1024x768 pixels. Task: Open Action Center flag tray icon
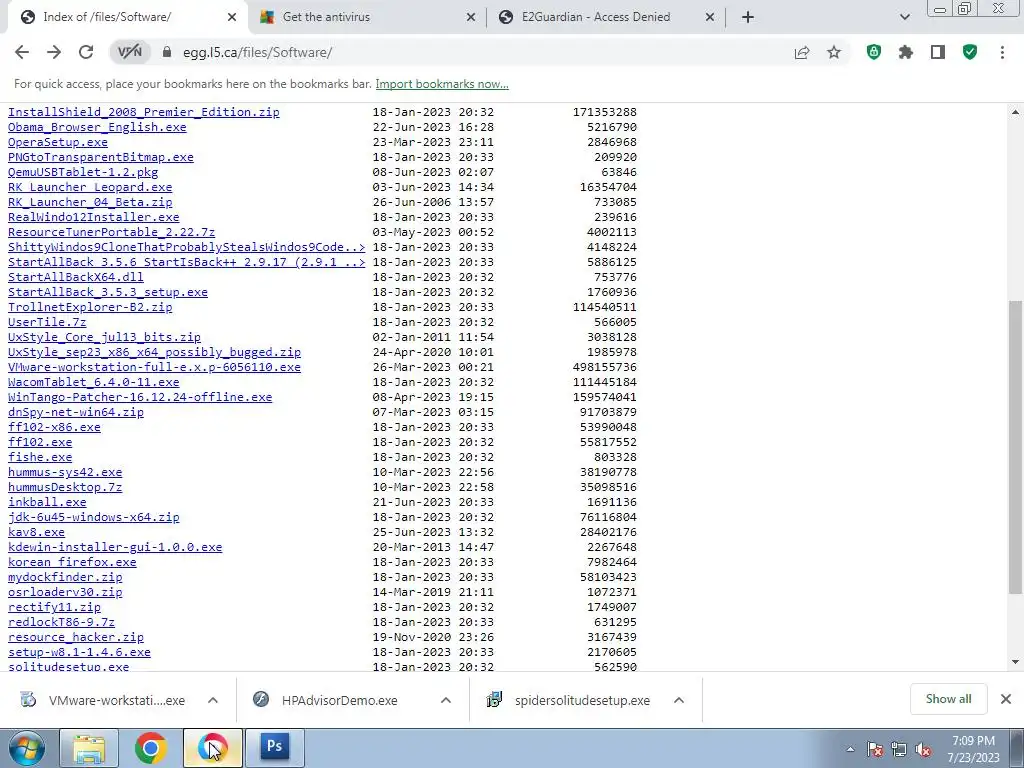pos(875,750)
